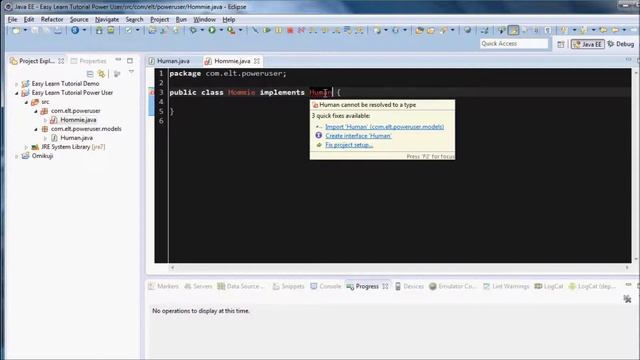Click the New file toolbar icon

(x=16, y=30)
